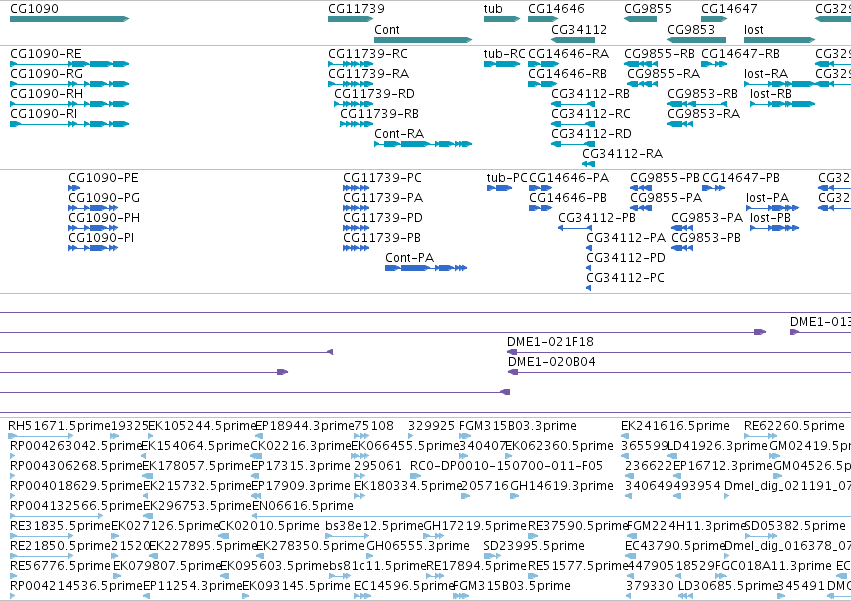
Task: Click transcript CG14646-RA
Action: point(543,64)
